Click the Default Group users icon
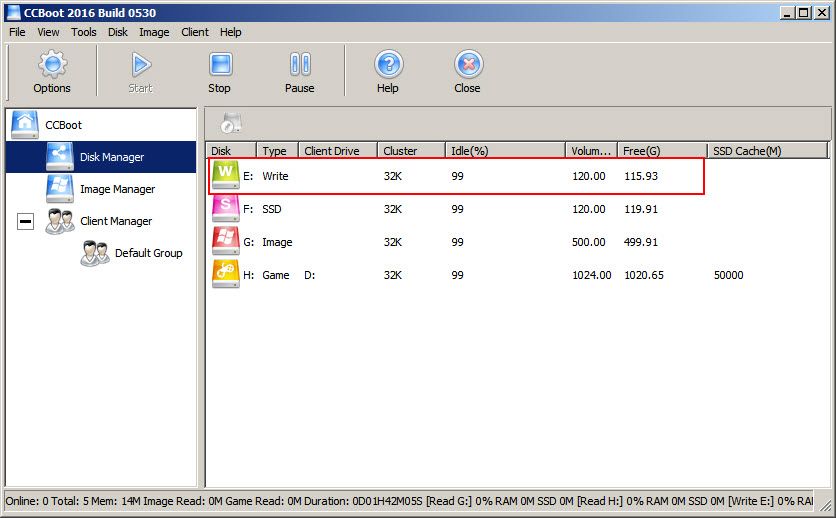The height and width of the screenshot is (518, 836). pos(94,253)
